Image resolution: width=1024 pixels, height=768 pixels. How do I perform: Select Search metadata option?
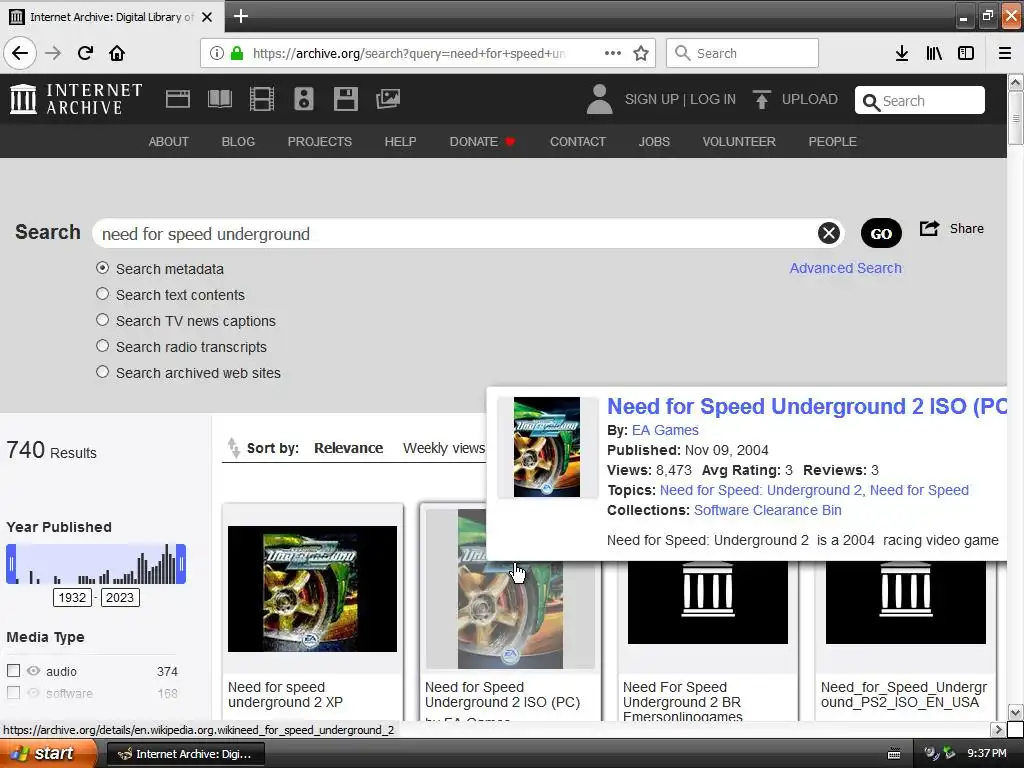pyautogui.click(x=103, y=268)
